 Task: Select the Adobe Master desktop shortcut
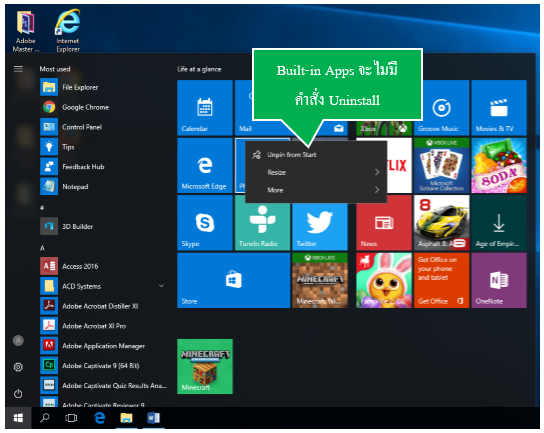(26, 32)
